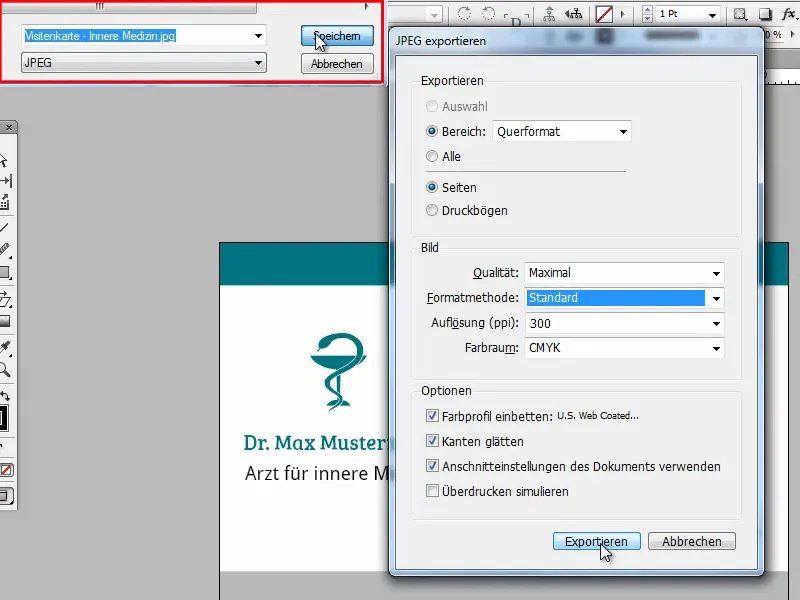
Task: Select the Gradient Feather tool
Action: [5, 321]
